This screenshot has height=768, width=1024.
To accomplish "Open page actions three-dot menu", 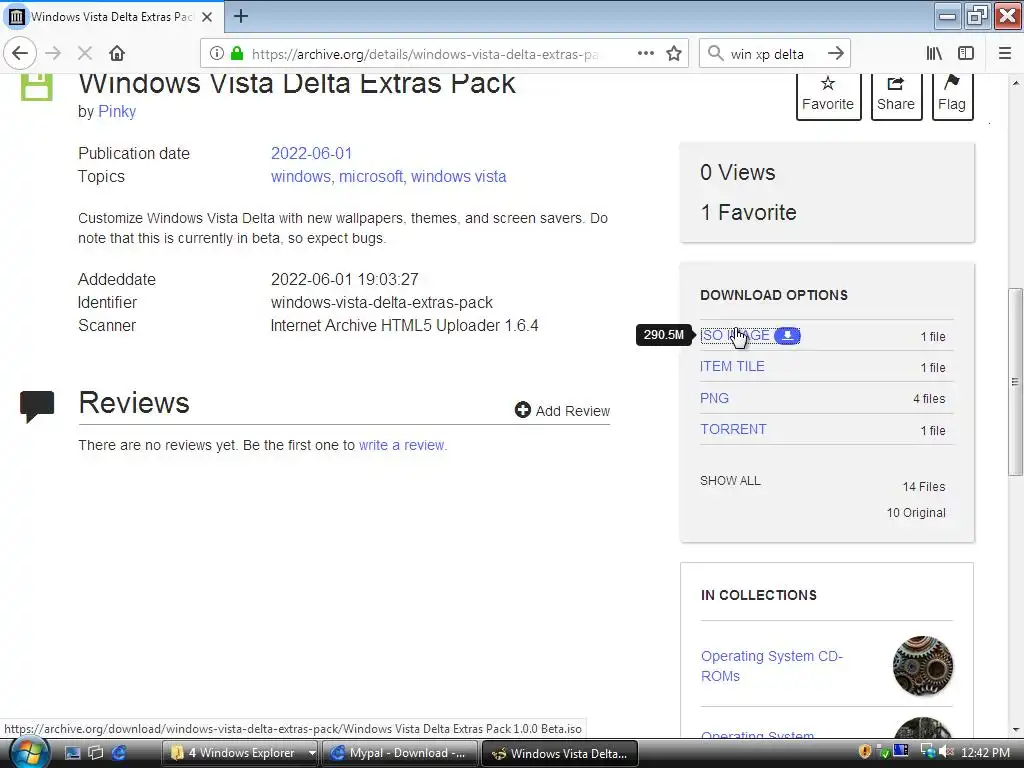I will (646, 54).
